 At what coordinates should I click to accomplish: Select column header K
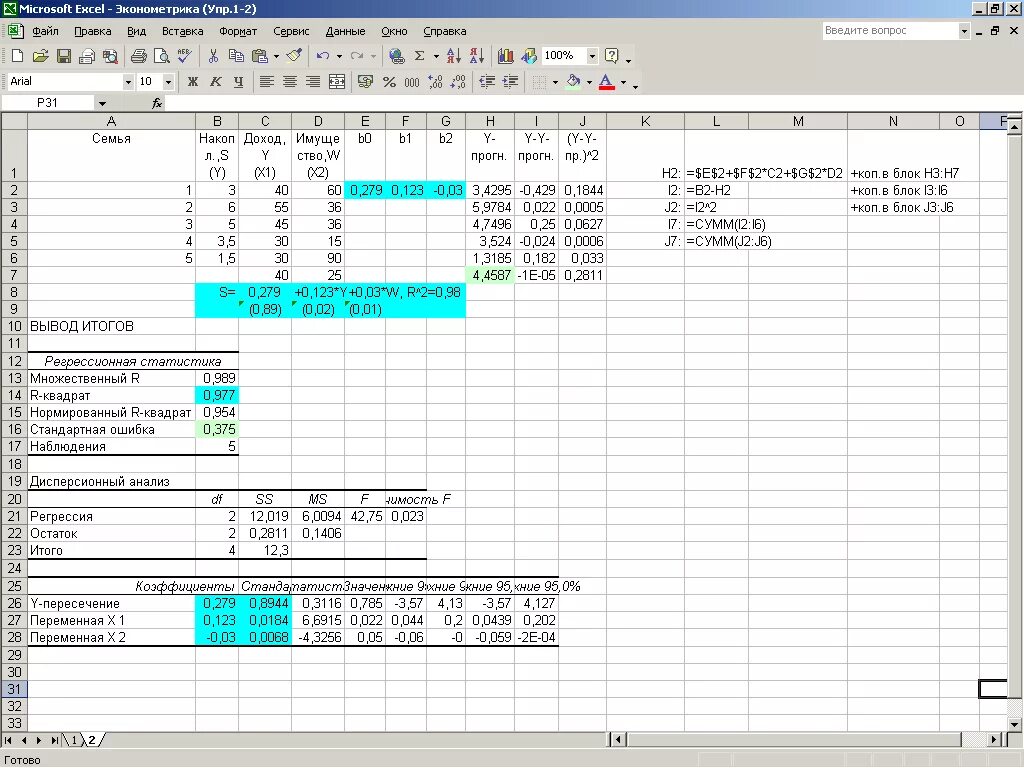point(645,121)
